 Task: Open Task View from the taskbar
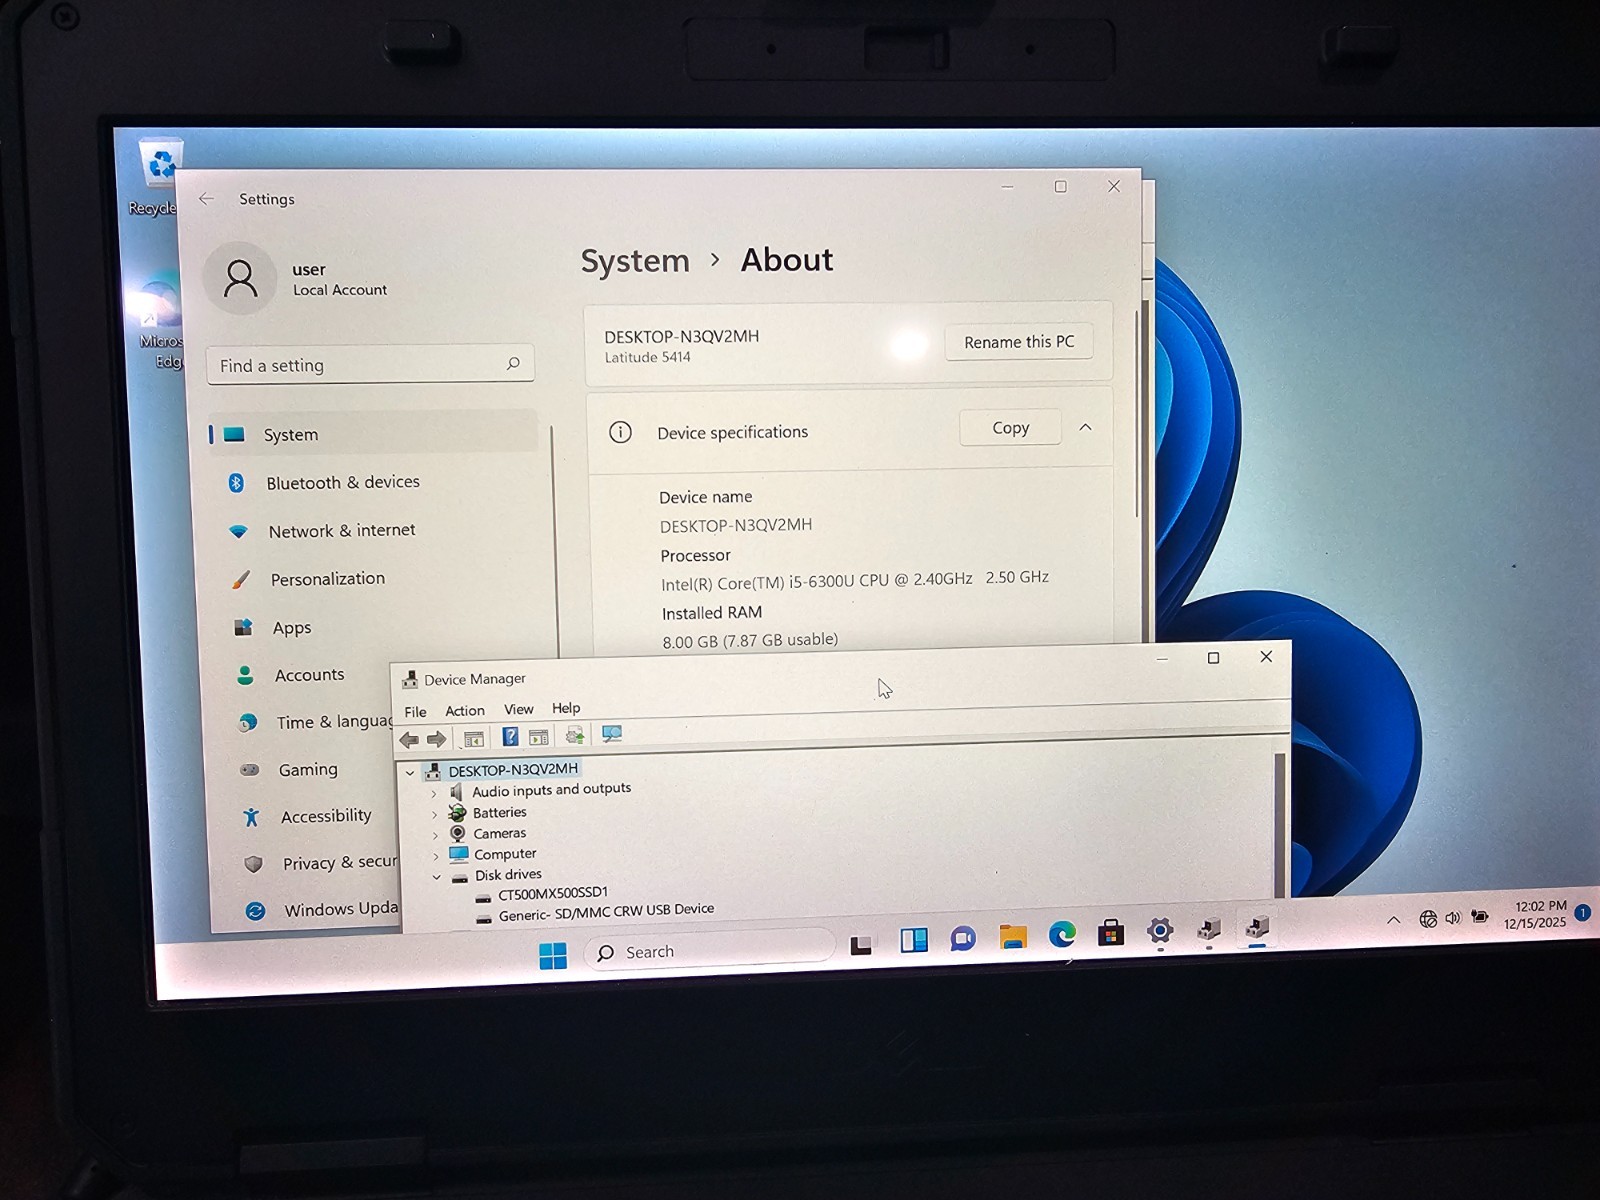(861, 945)
